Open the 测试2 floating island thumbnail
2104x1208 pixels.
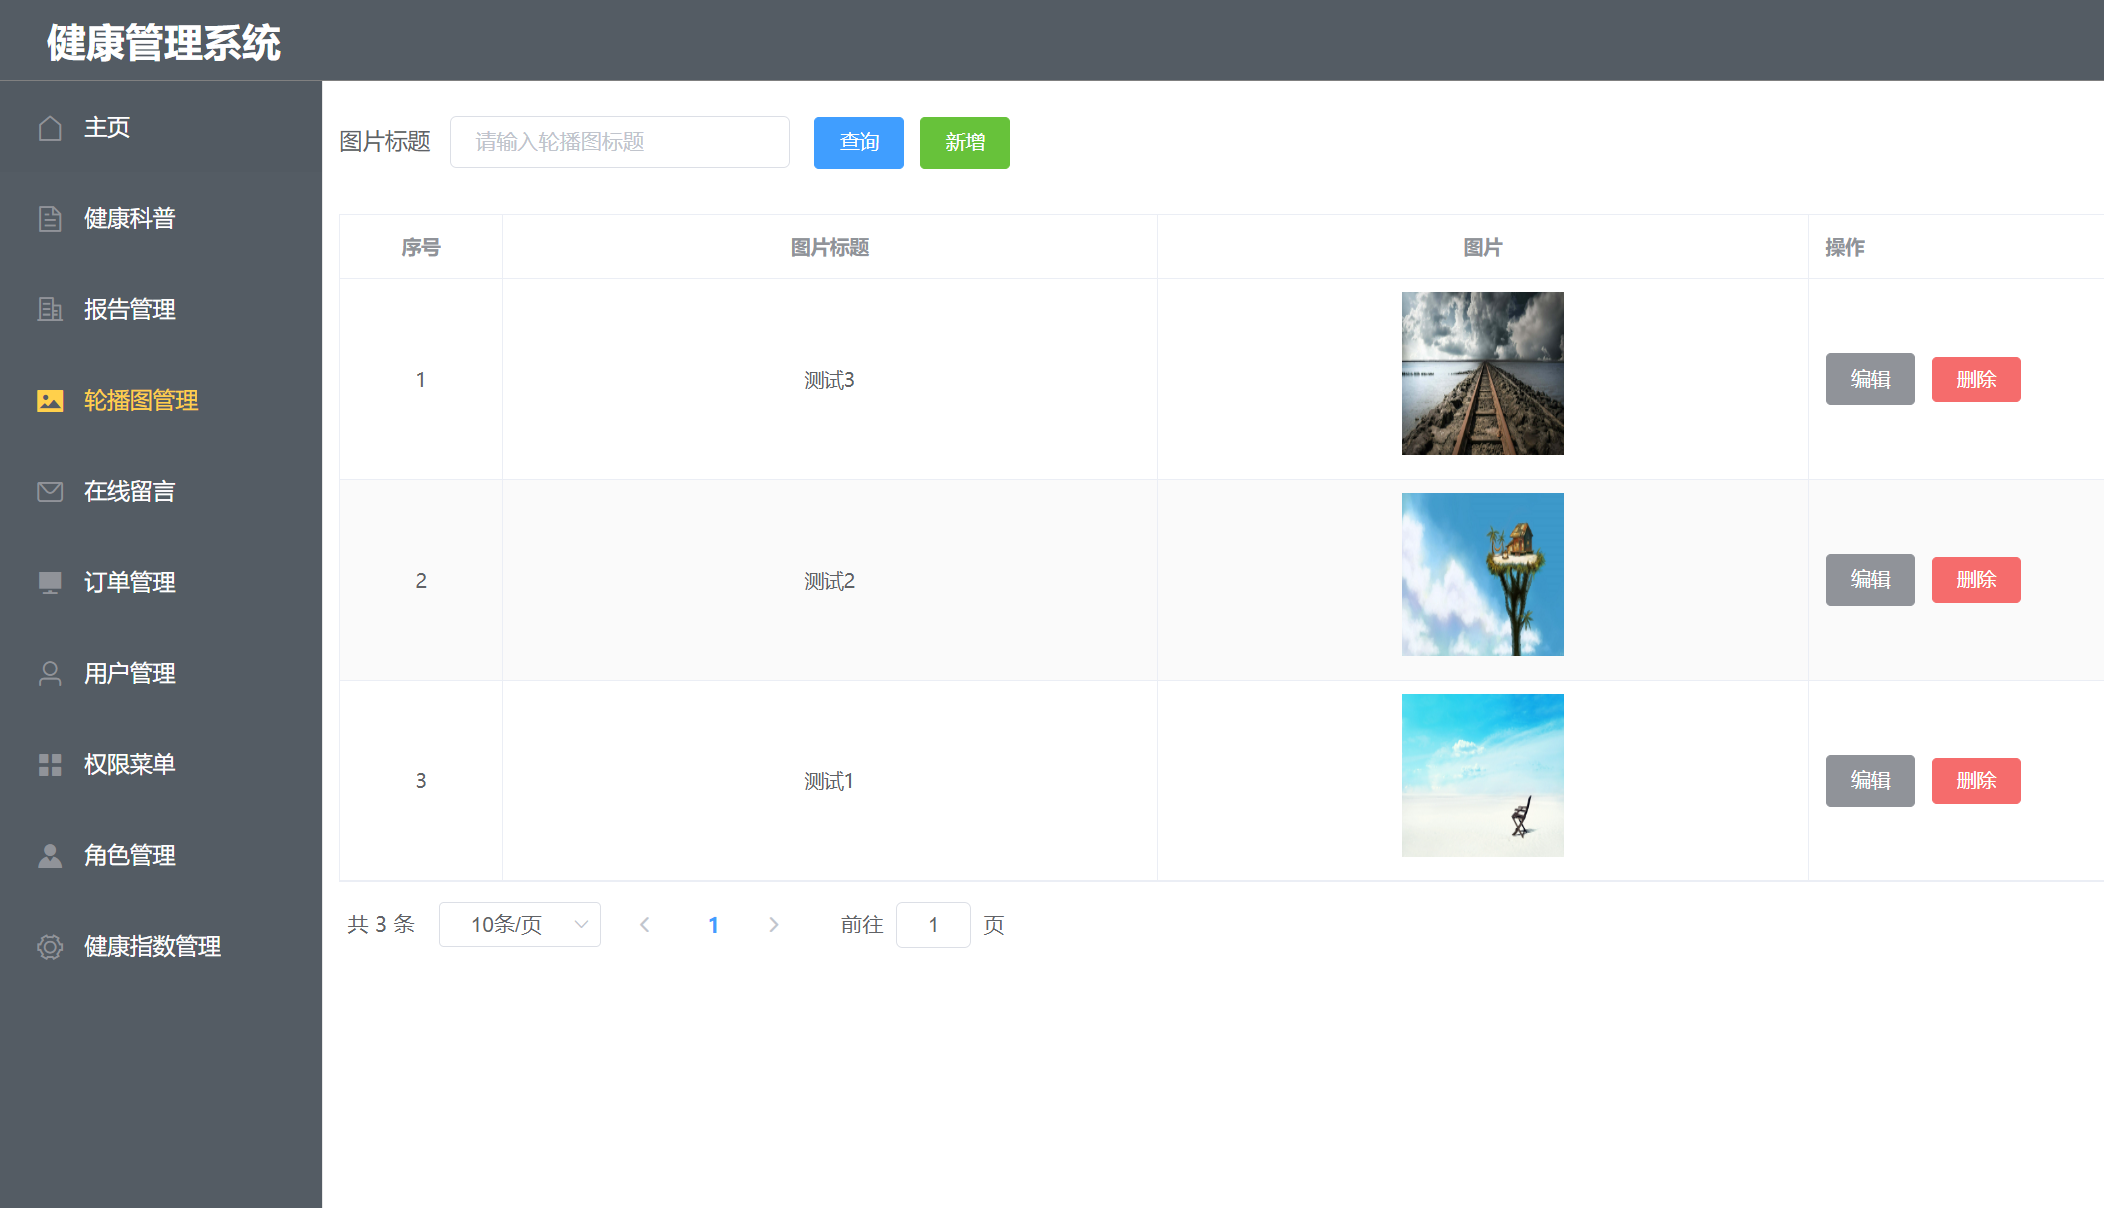tap(1482, 574)
